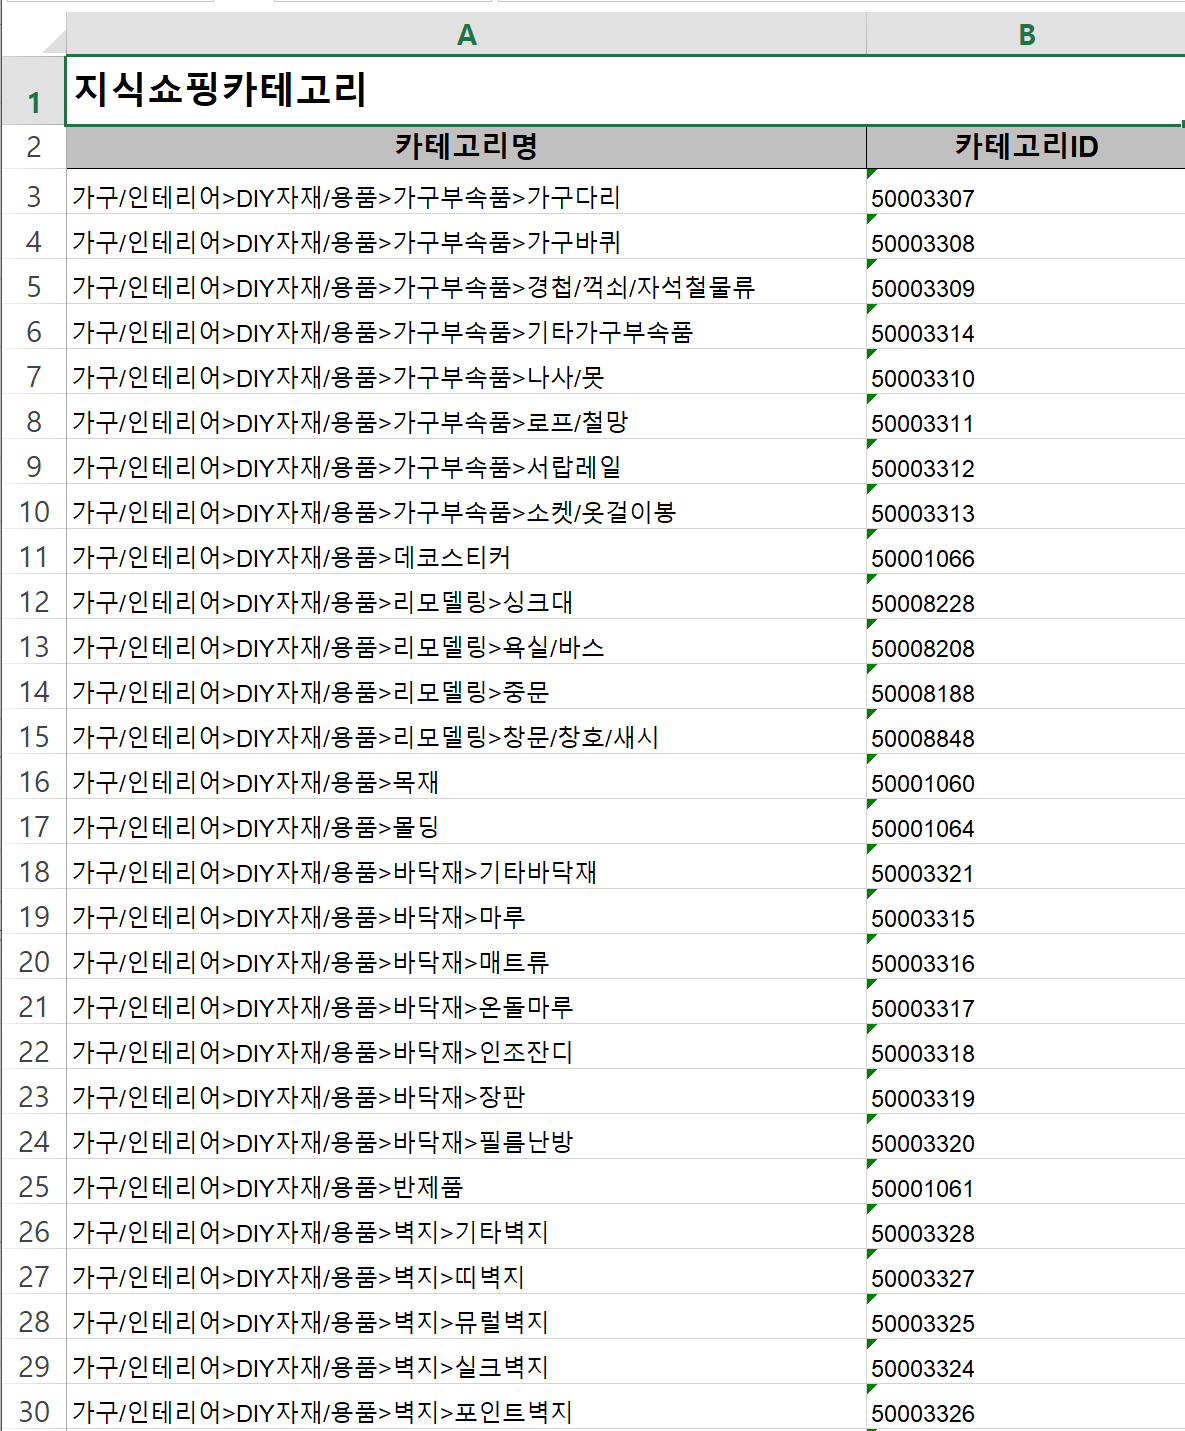This screenshot has width=1185, height=1431.
Task: Select the cell ending with 용품>몰딩
Action: click(x=466, y=822)
